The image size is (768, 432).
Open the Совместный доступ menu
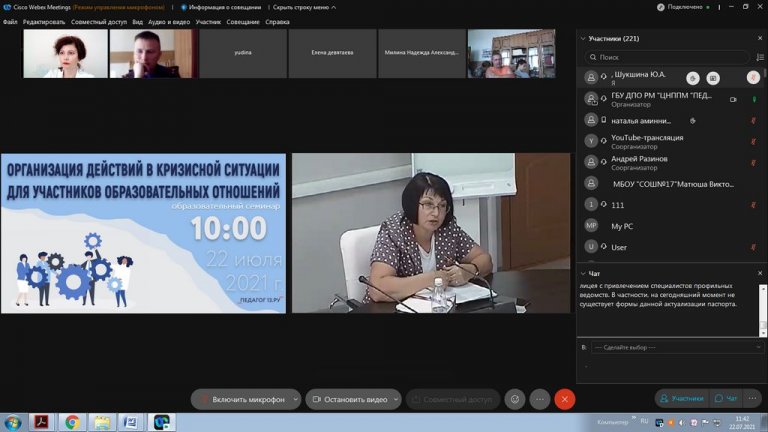coord(98,22)
